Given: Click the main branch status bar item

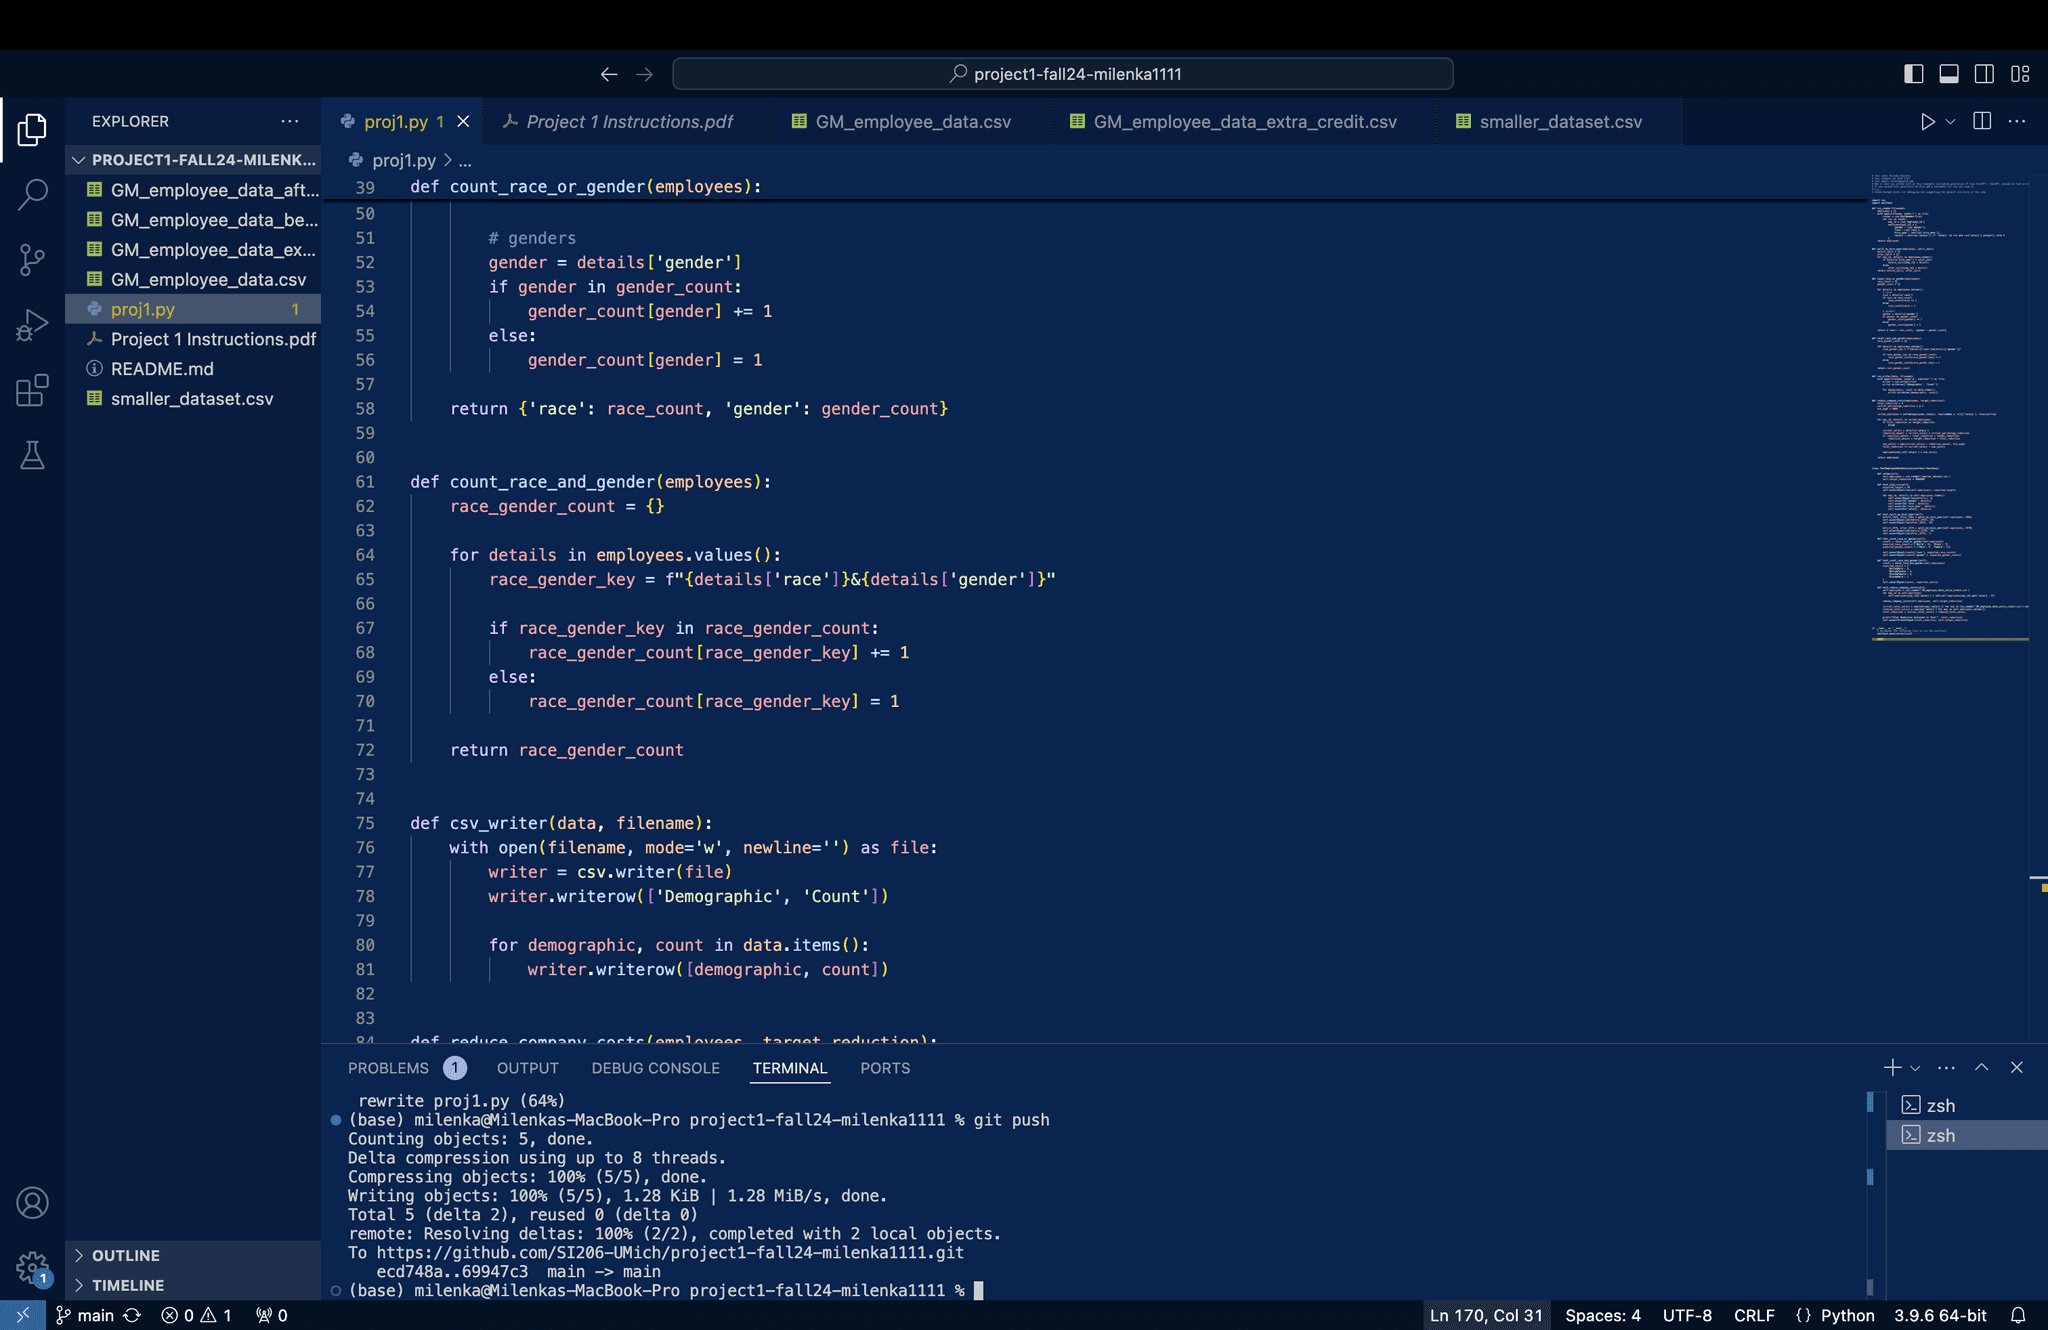Looking at the screenshot, I should click(x=86, y=1315).
